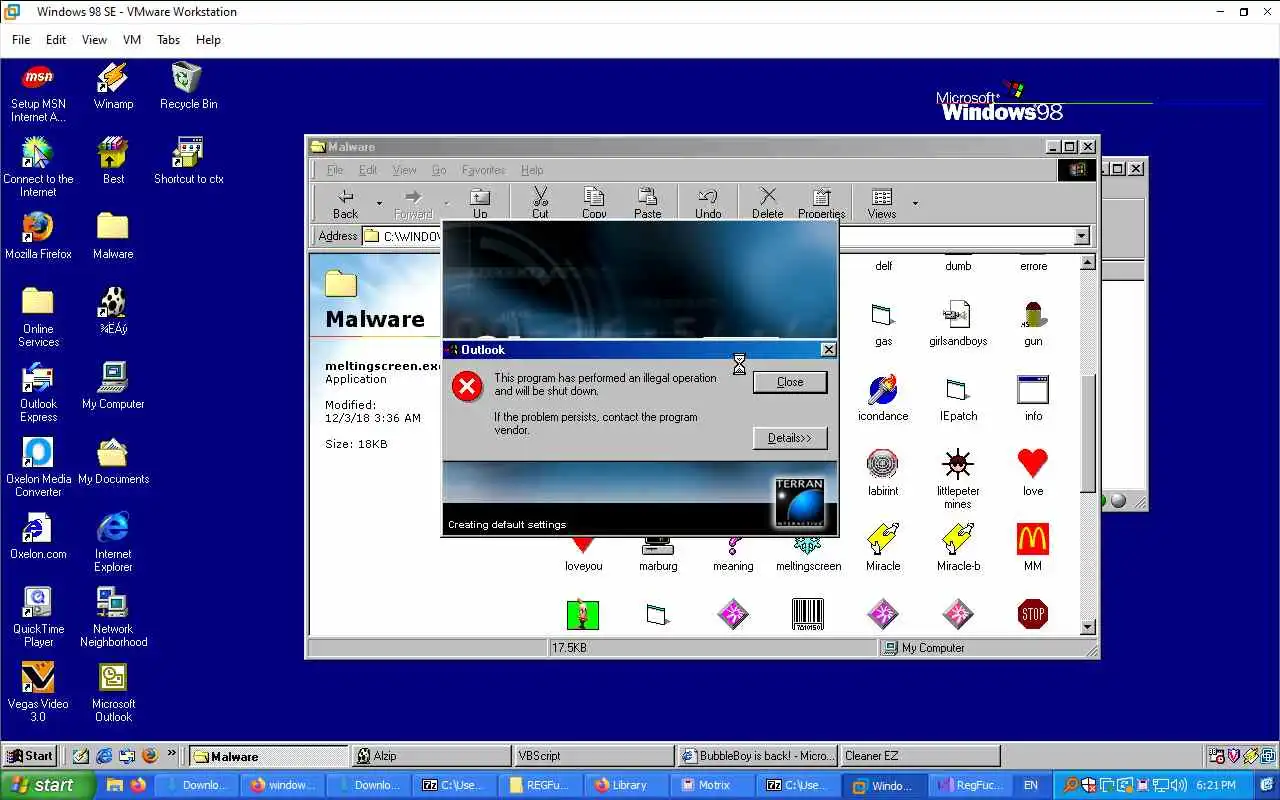Open the Winamp desktop icon
1280x800 pixels.
point(113,85)
